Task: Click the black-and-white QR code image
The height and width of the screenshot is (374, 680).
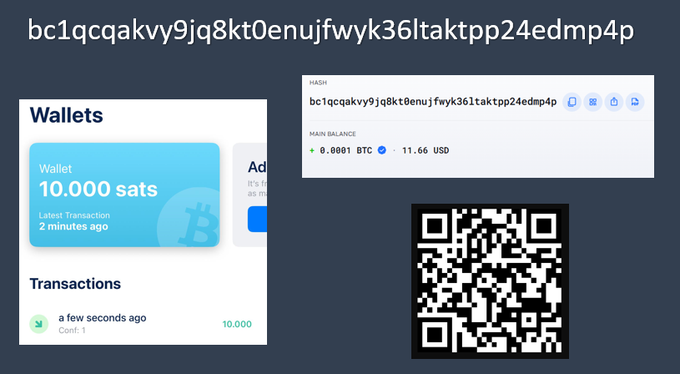Action: (490, 281)
